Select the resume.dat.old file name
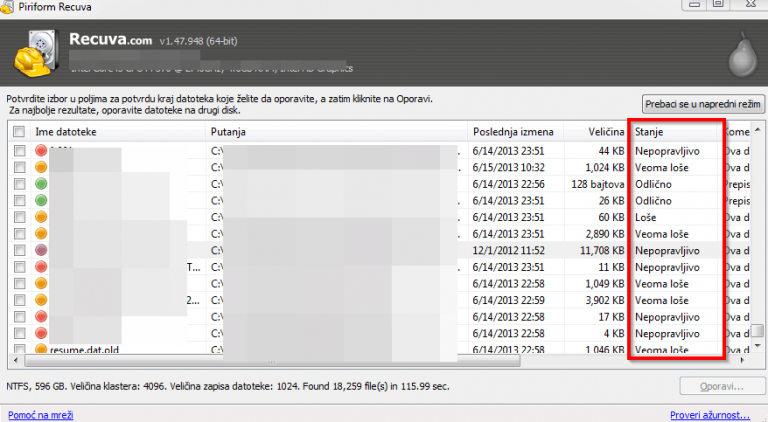 point(84,350)
